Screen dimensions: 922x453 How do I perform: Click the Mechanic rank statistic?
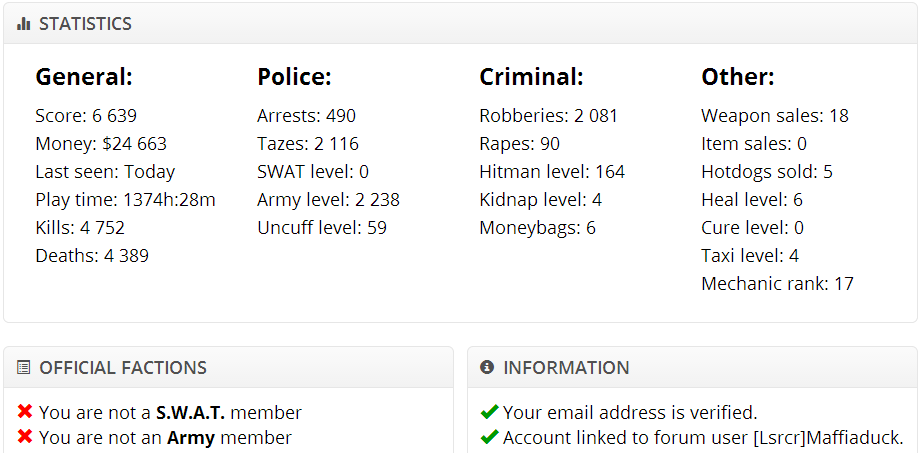(x=777, y=284)
